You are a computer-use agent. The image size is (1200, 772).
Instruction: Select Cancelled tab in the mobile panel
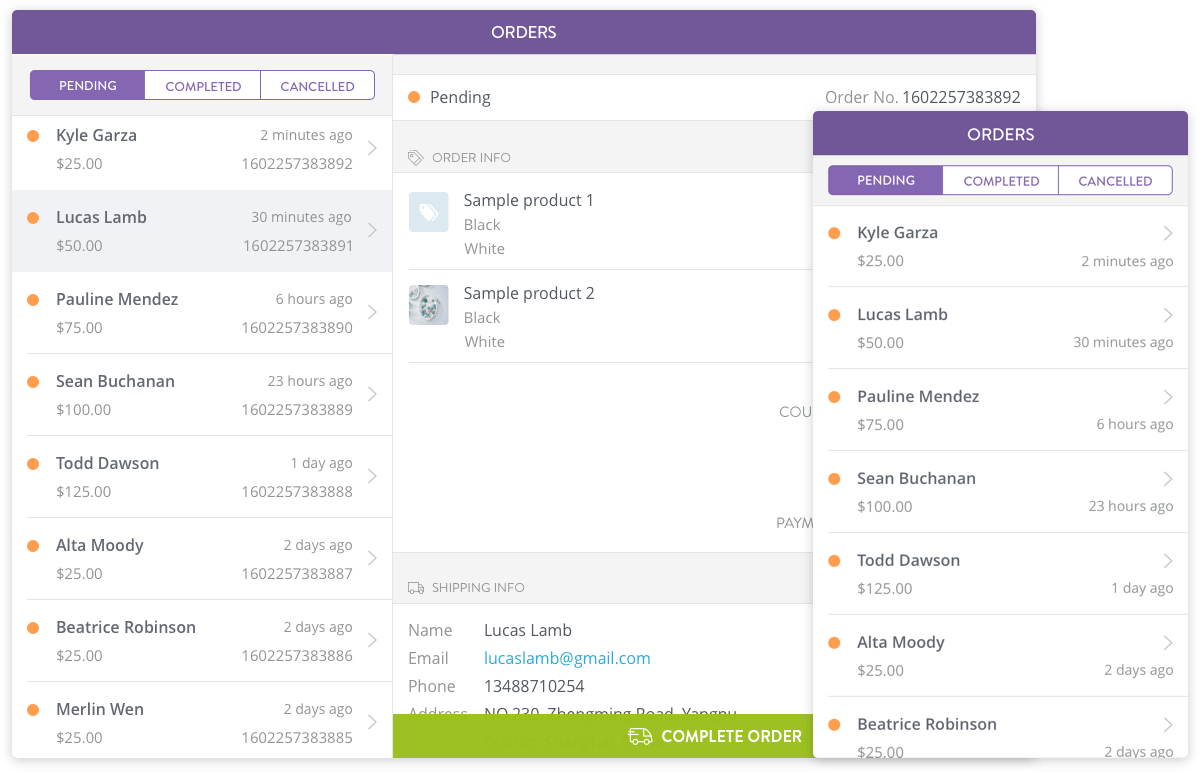[x=1115, y=181]
